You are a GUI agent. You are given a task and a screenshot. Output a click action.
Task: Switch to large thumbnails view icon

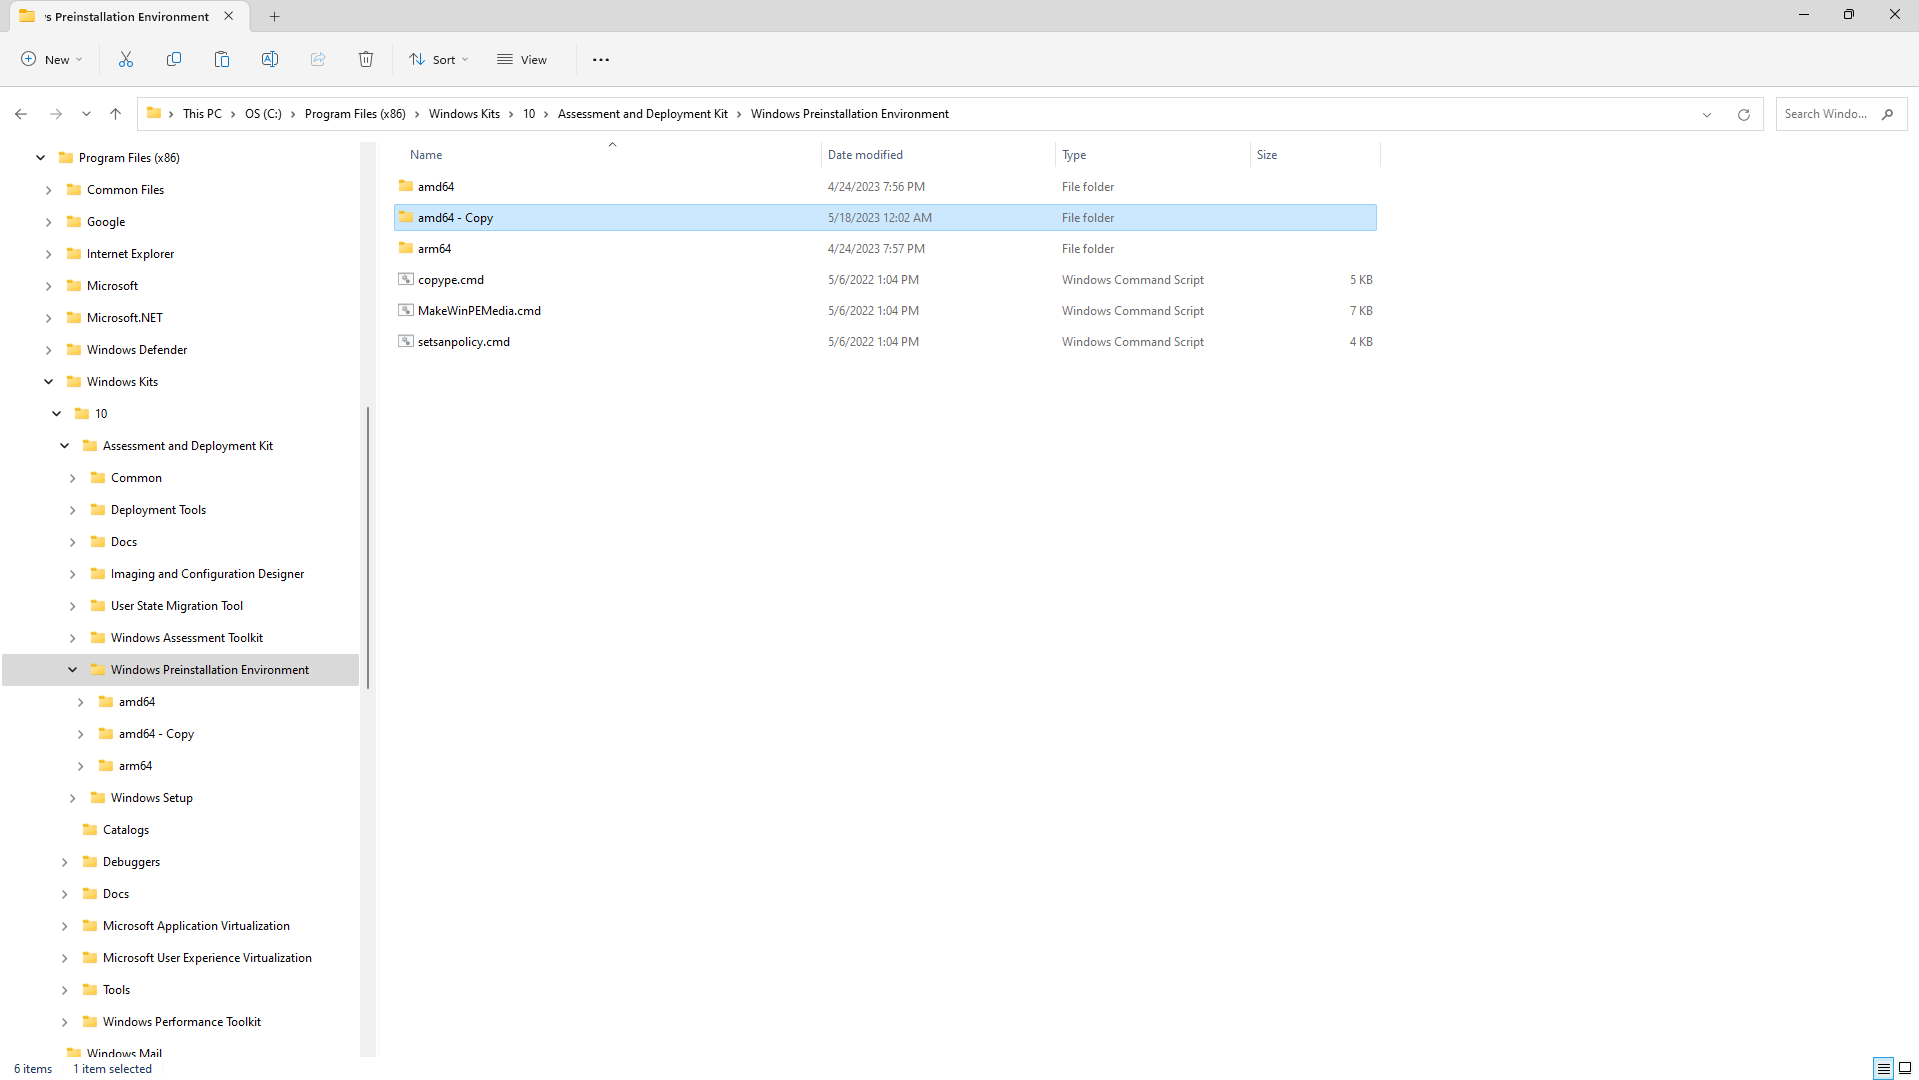click(x=1905, y=1068)
